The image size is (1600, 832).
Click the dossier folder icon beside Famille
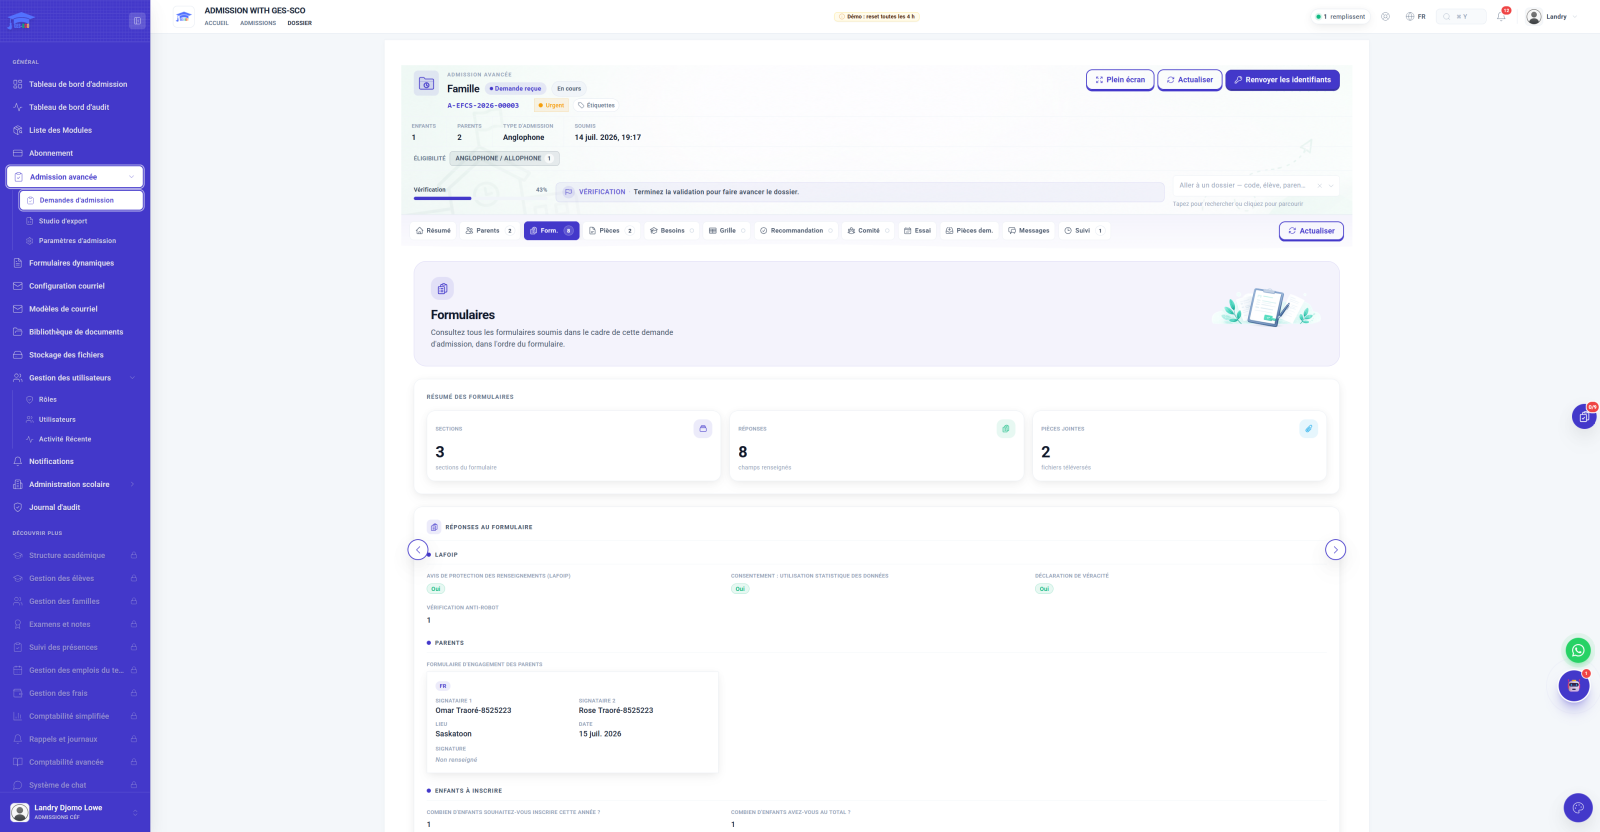point(427,84)
